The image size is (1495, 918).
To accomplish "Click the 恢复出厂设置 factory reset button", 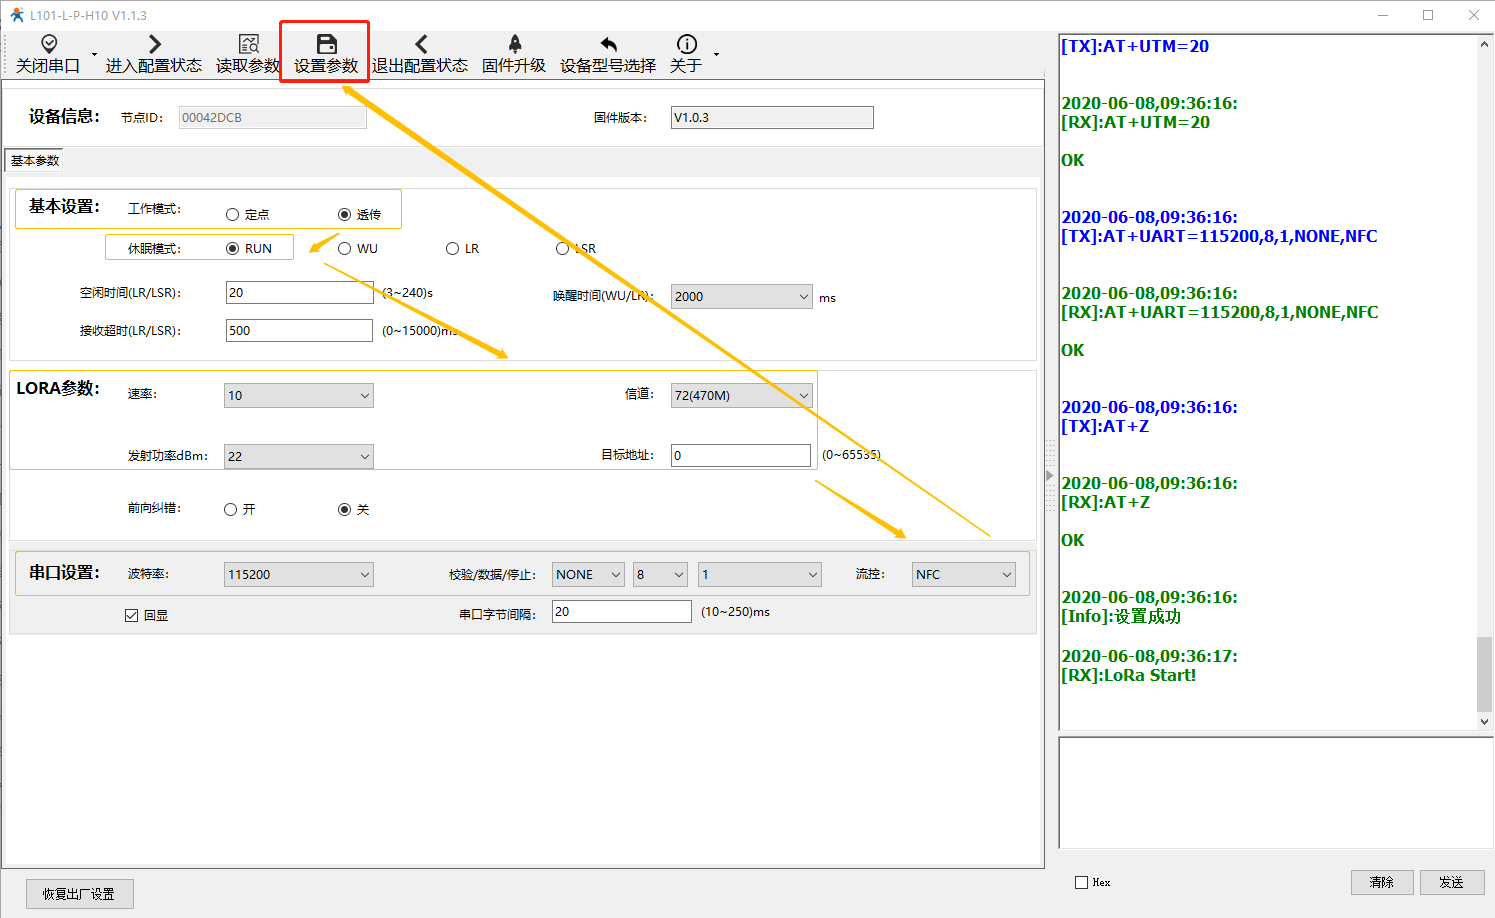I will click(x=79, y=894).
